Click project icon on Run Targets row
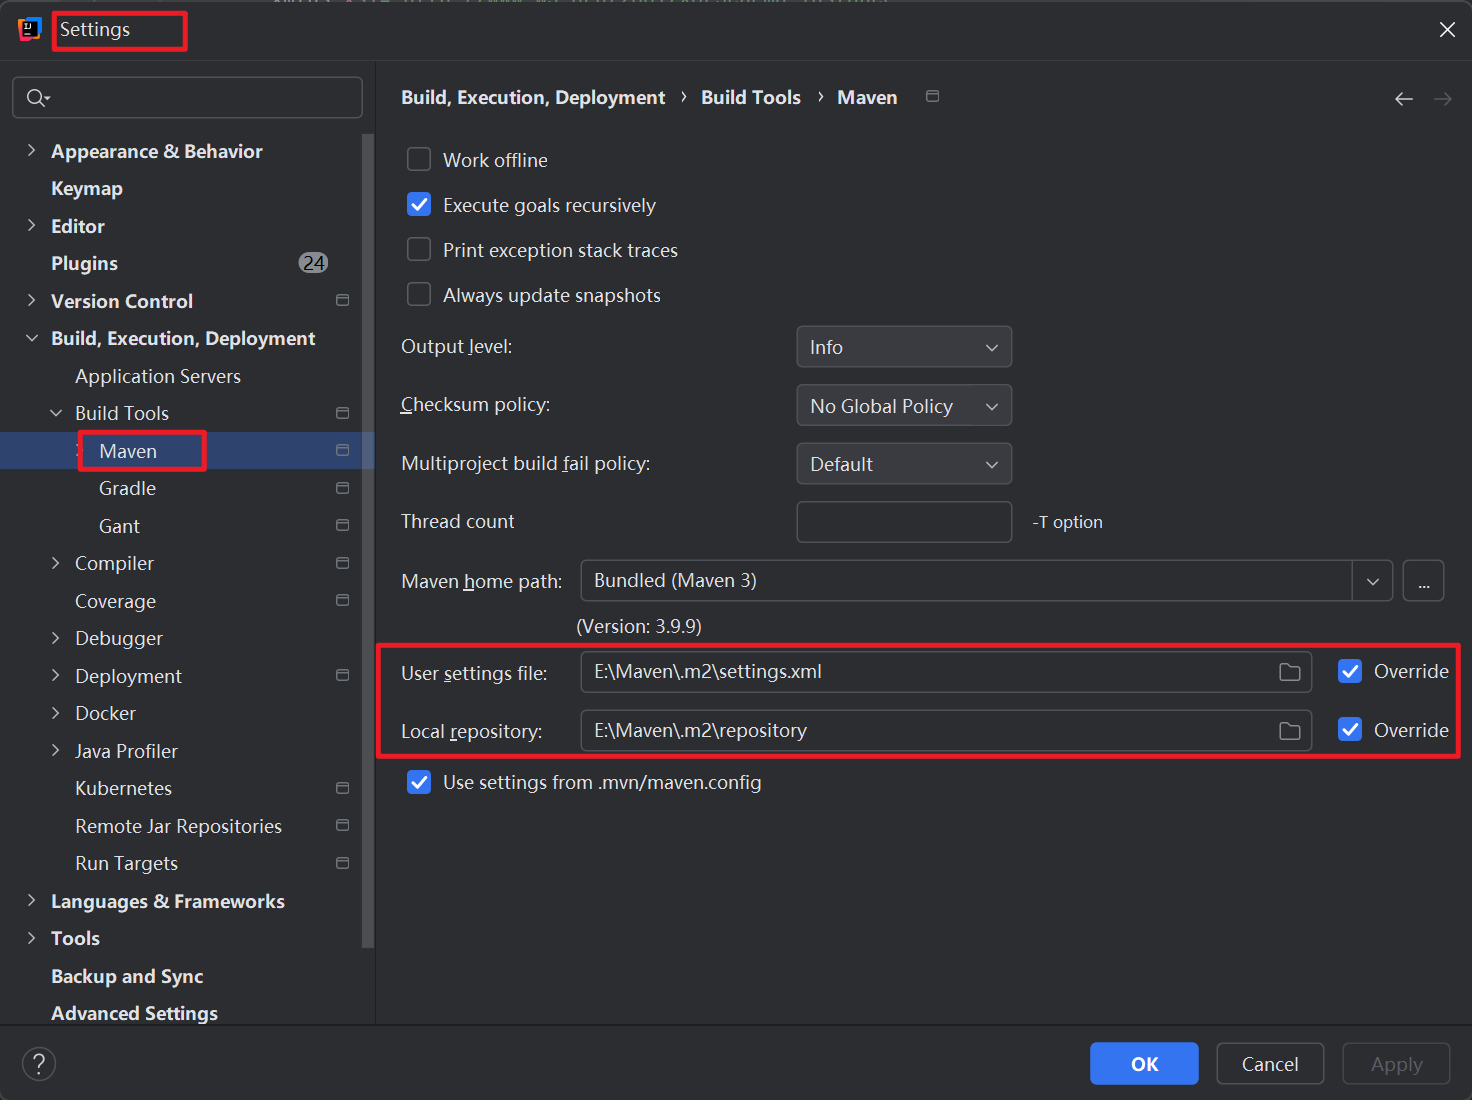The image size is (1472, 1100). pyautogui.click(x=343, y=863)
